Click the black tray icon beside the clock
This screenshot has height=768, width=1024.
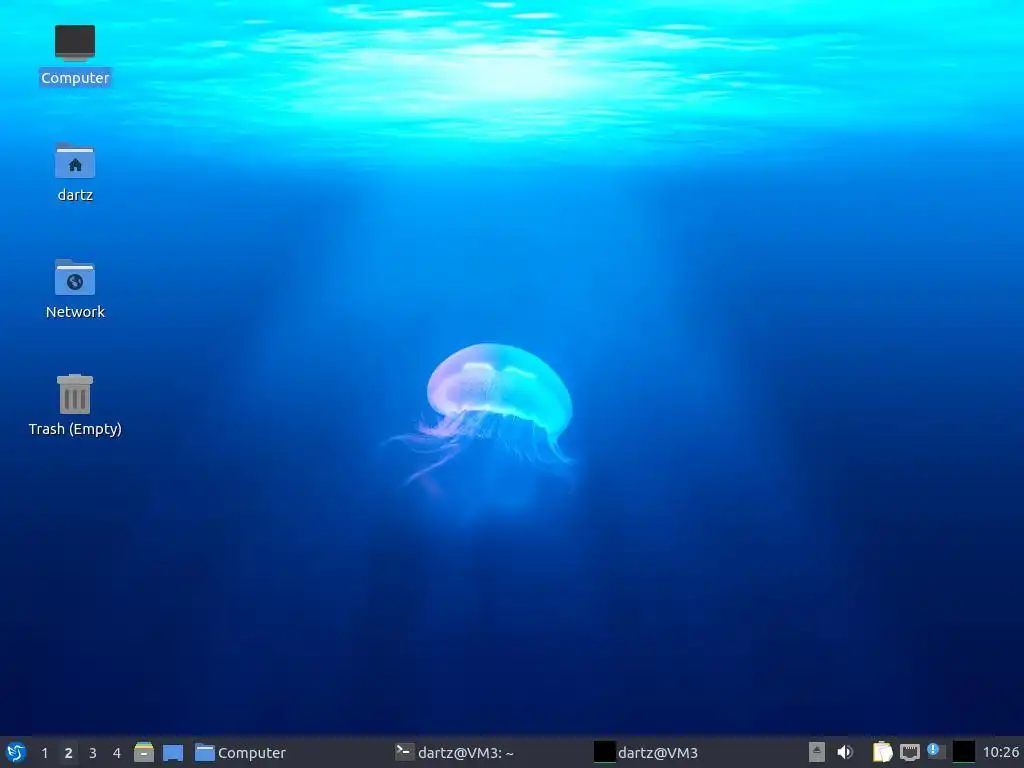(963, 752)
